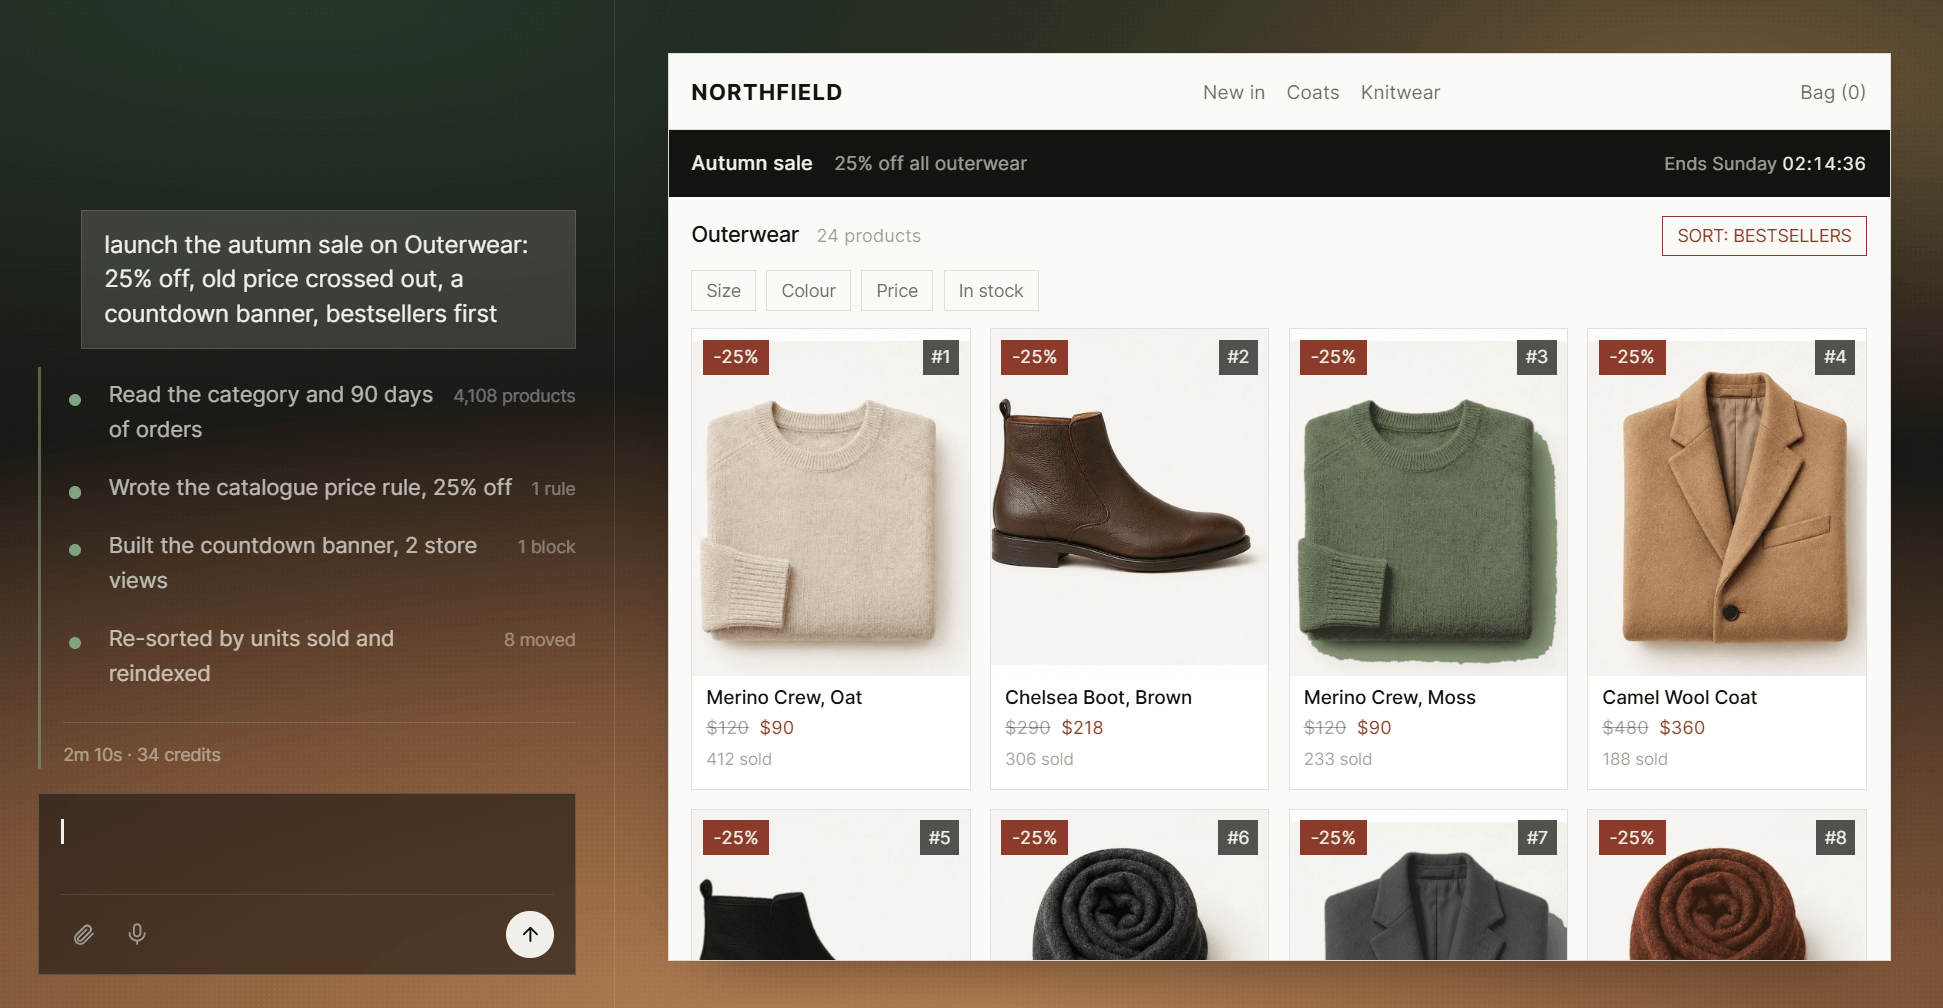Open the Knitwear menu item
Screen dimensions: 1943x1008
(1400, 92)
